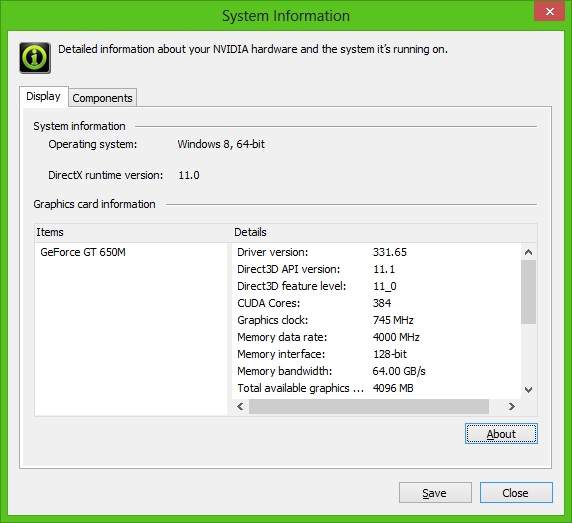Click the horizontal scrollbar right arrow

[512, 406]
